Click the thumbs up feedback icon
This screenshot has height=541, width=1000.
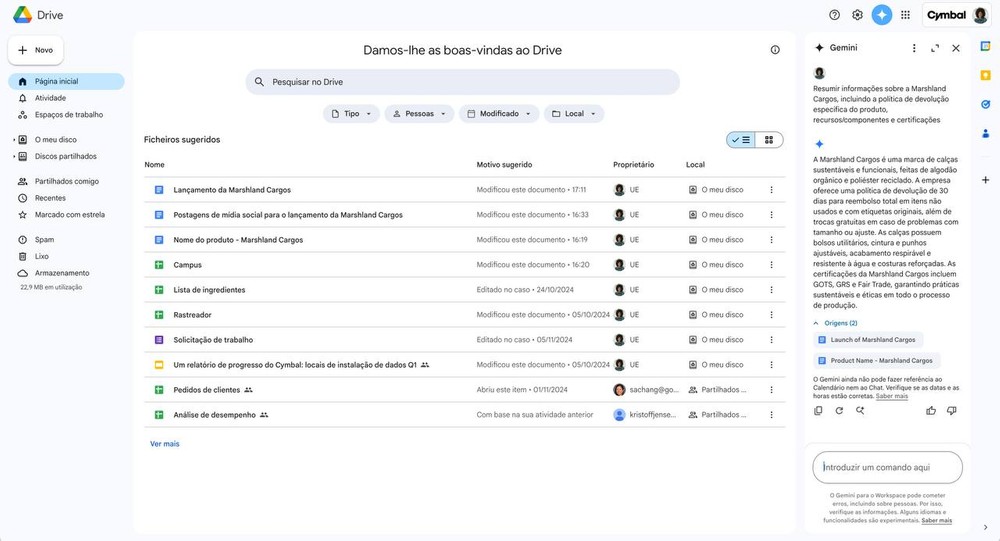(x=931, y=411)
